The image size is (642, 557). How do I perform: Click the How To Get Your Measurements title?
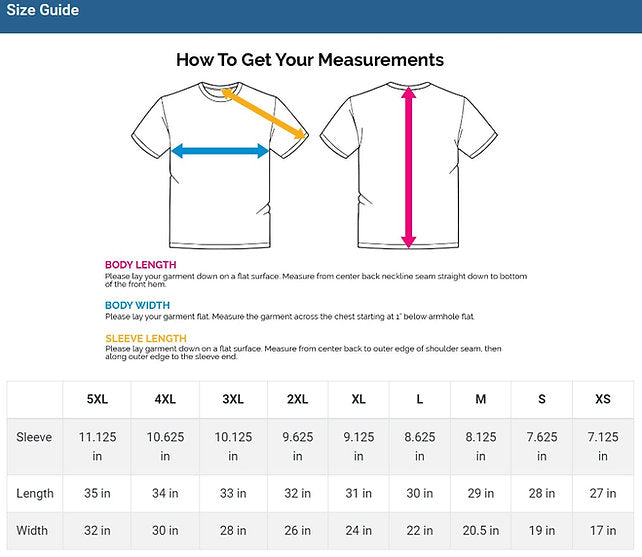tap(310, 60)
